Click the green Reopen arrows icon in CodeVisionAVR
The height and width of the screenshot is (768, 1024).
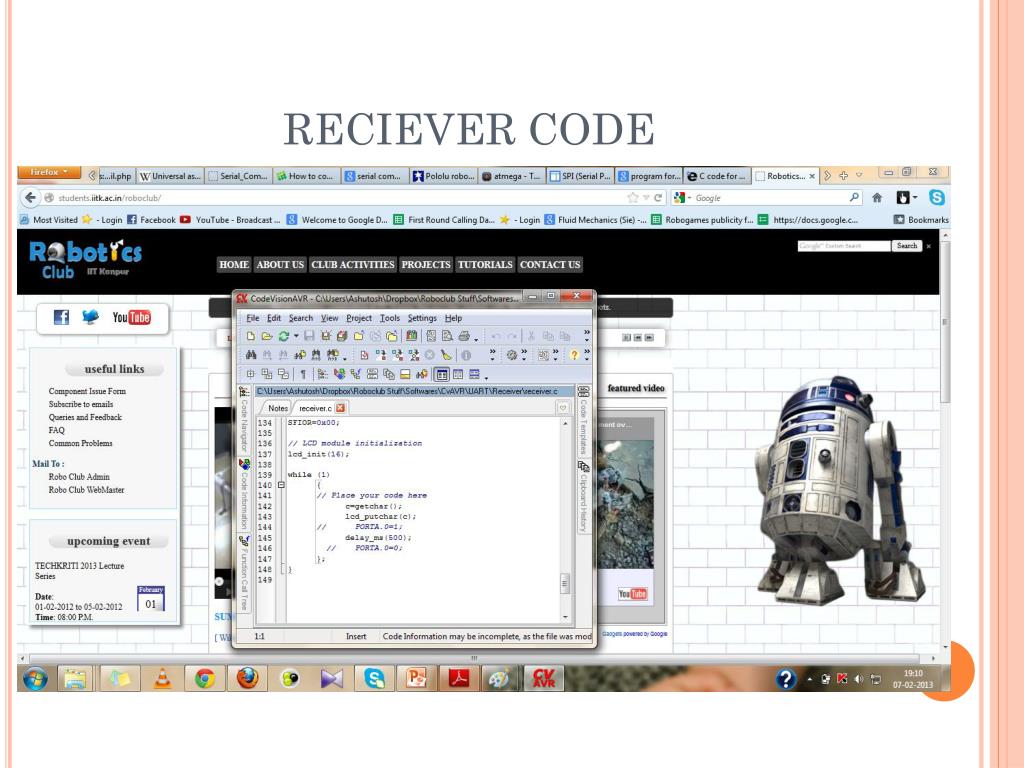283,336
